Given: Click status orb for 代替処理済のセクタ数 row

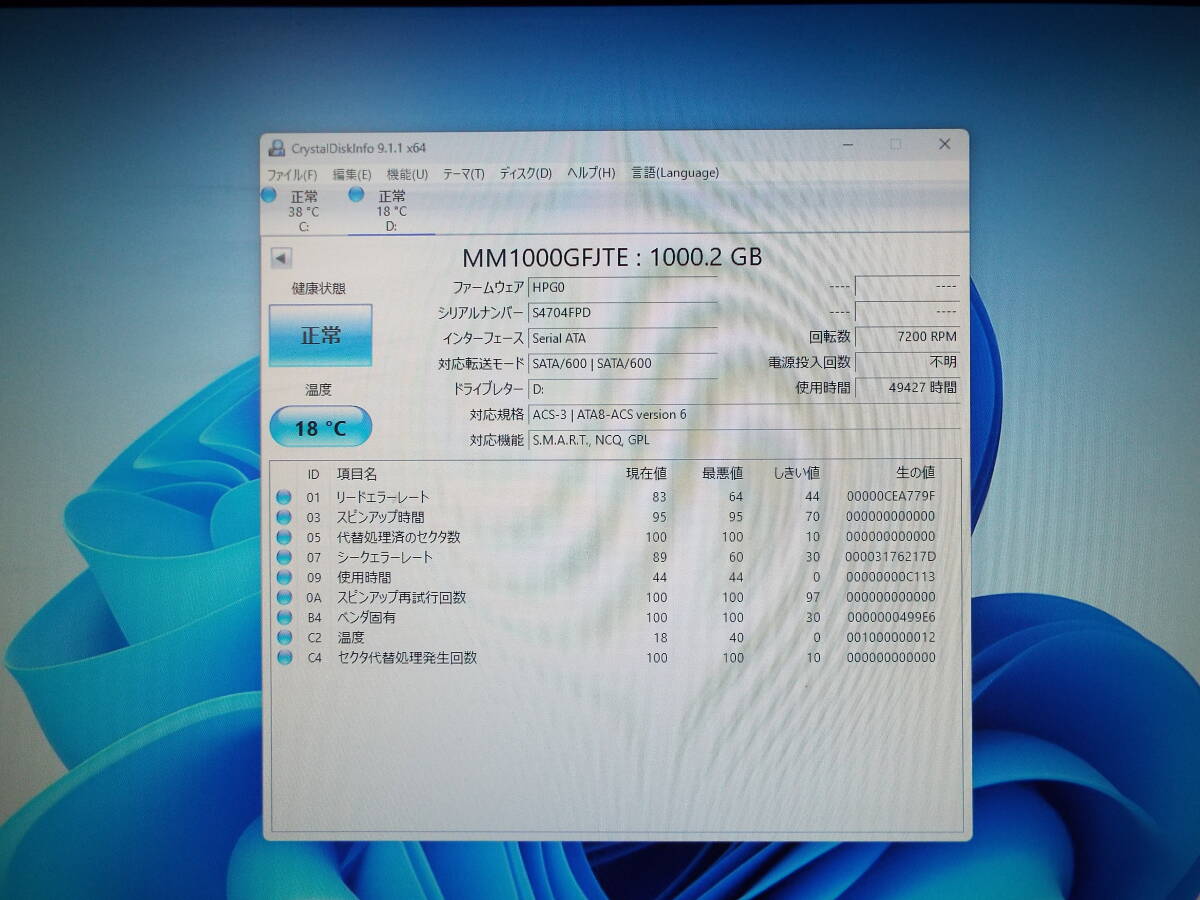Looking at the screenshot, I should pos(284,537).
